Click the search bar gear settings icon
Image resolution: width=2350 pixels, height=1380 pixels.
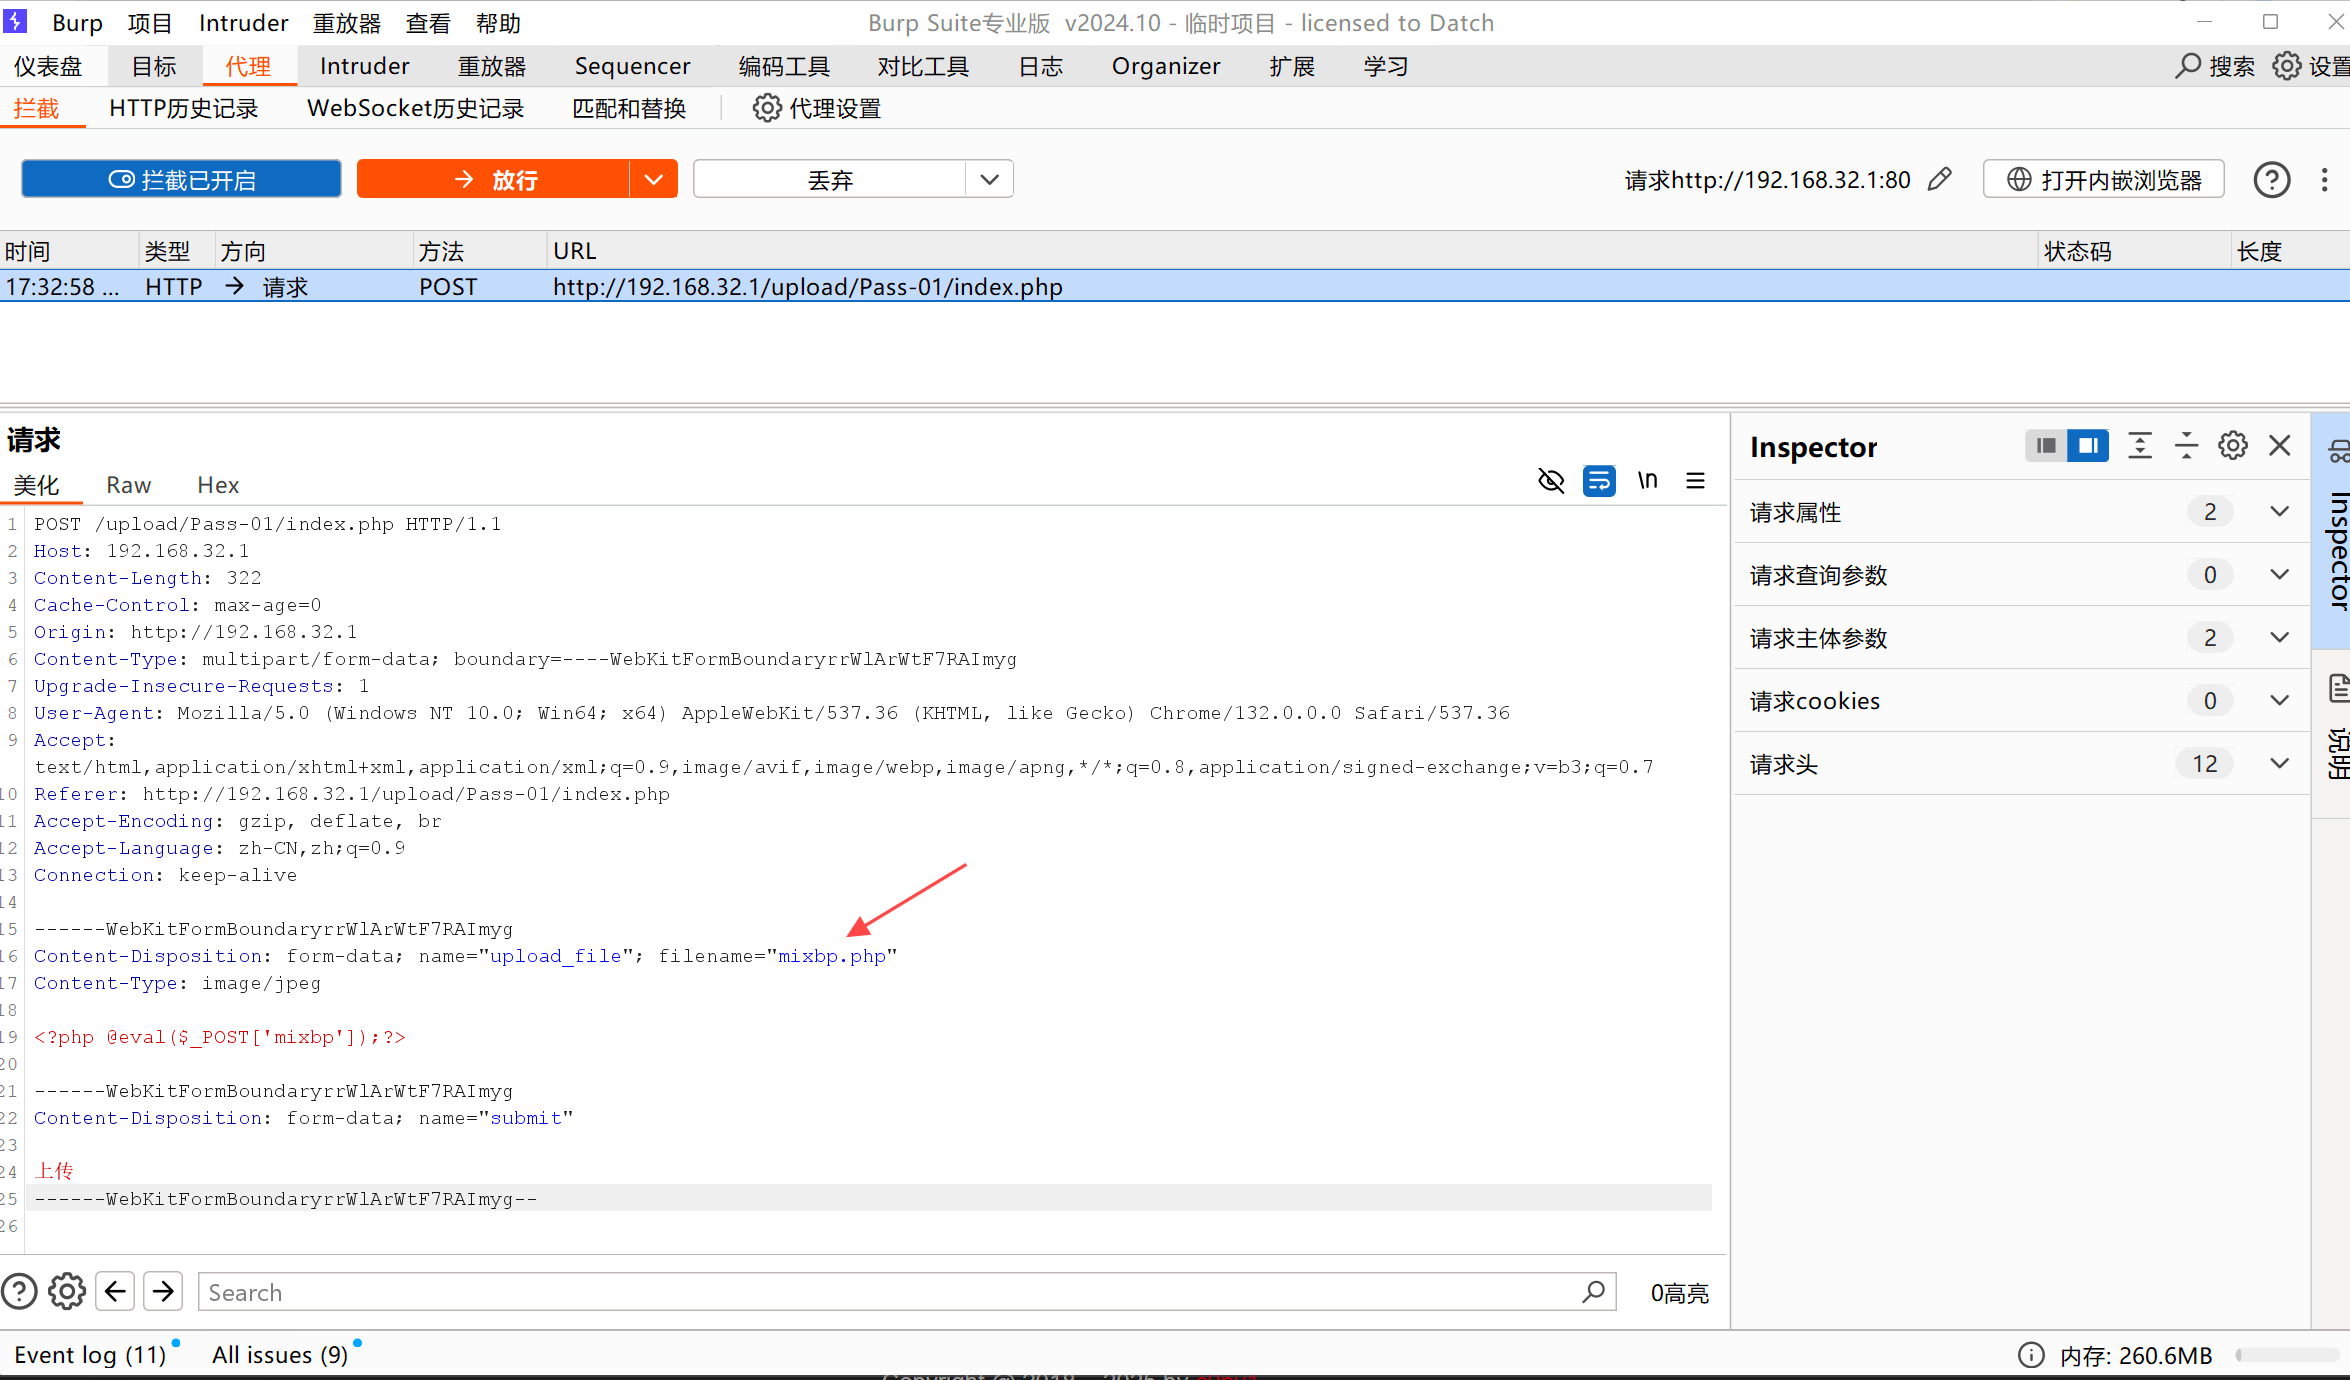pyautogui.click(x=67, y=1292)
